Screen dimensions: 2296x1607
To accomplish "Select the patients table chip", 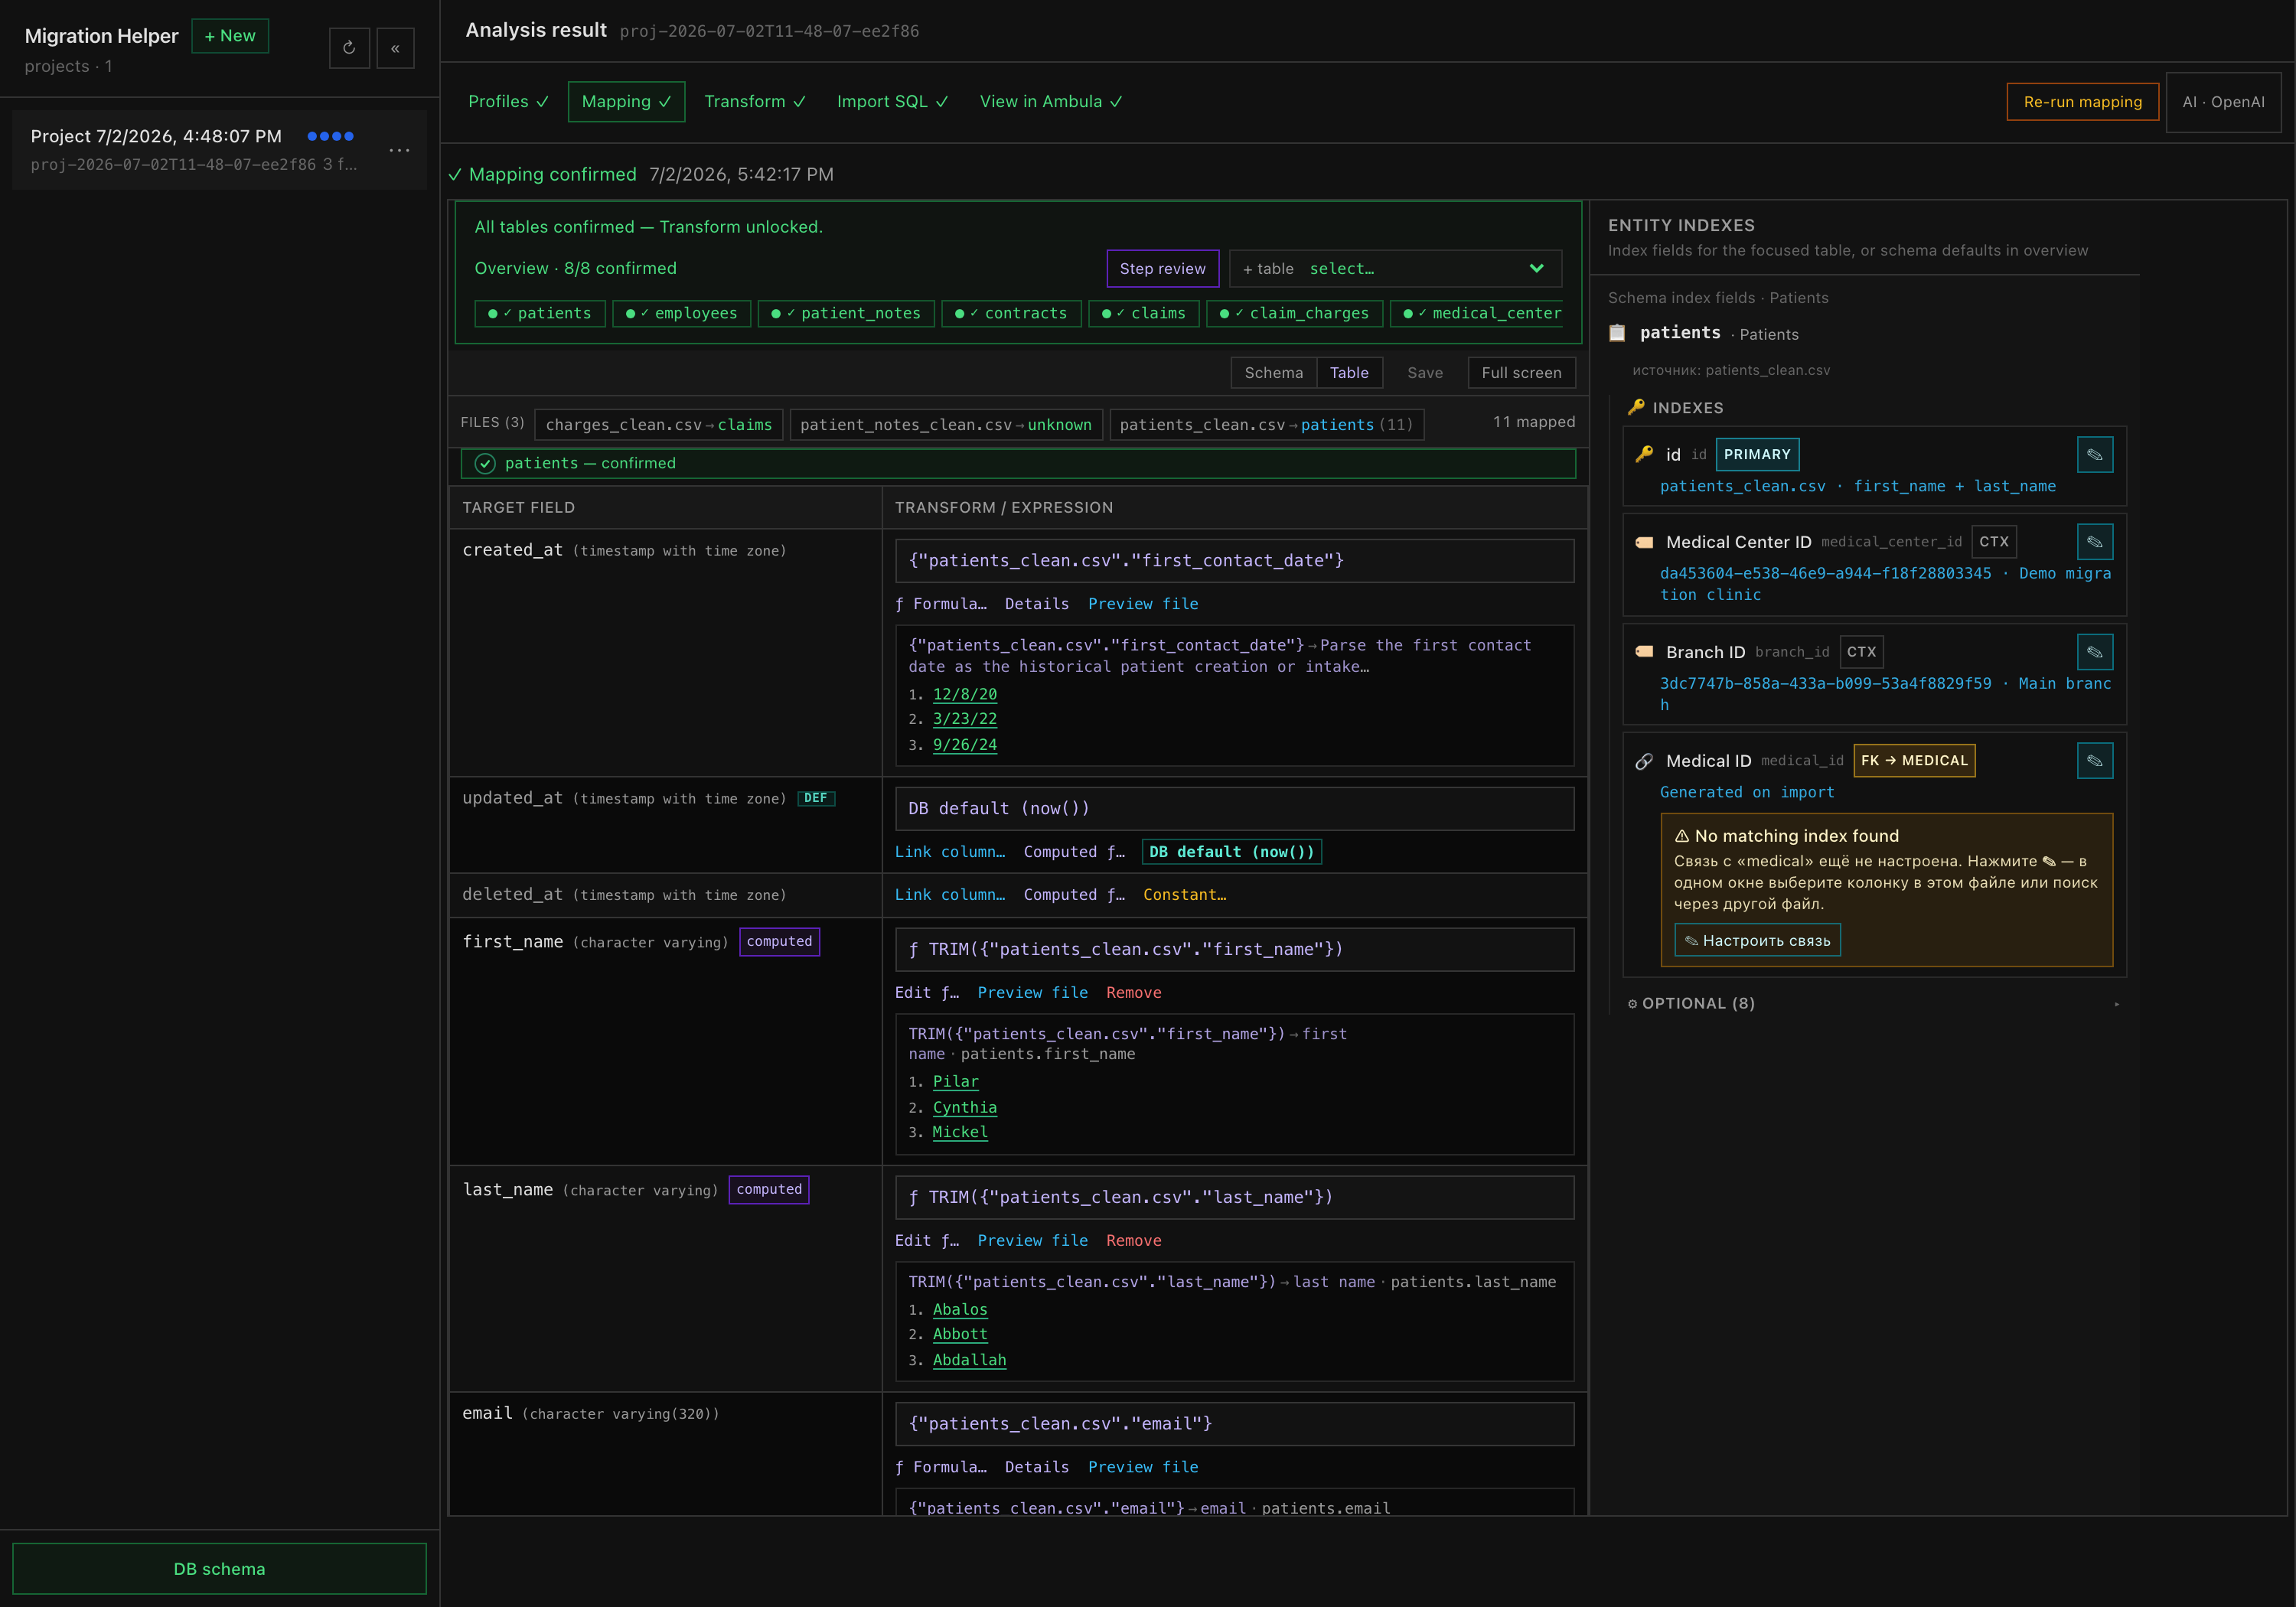I will (x=540, y=314).
